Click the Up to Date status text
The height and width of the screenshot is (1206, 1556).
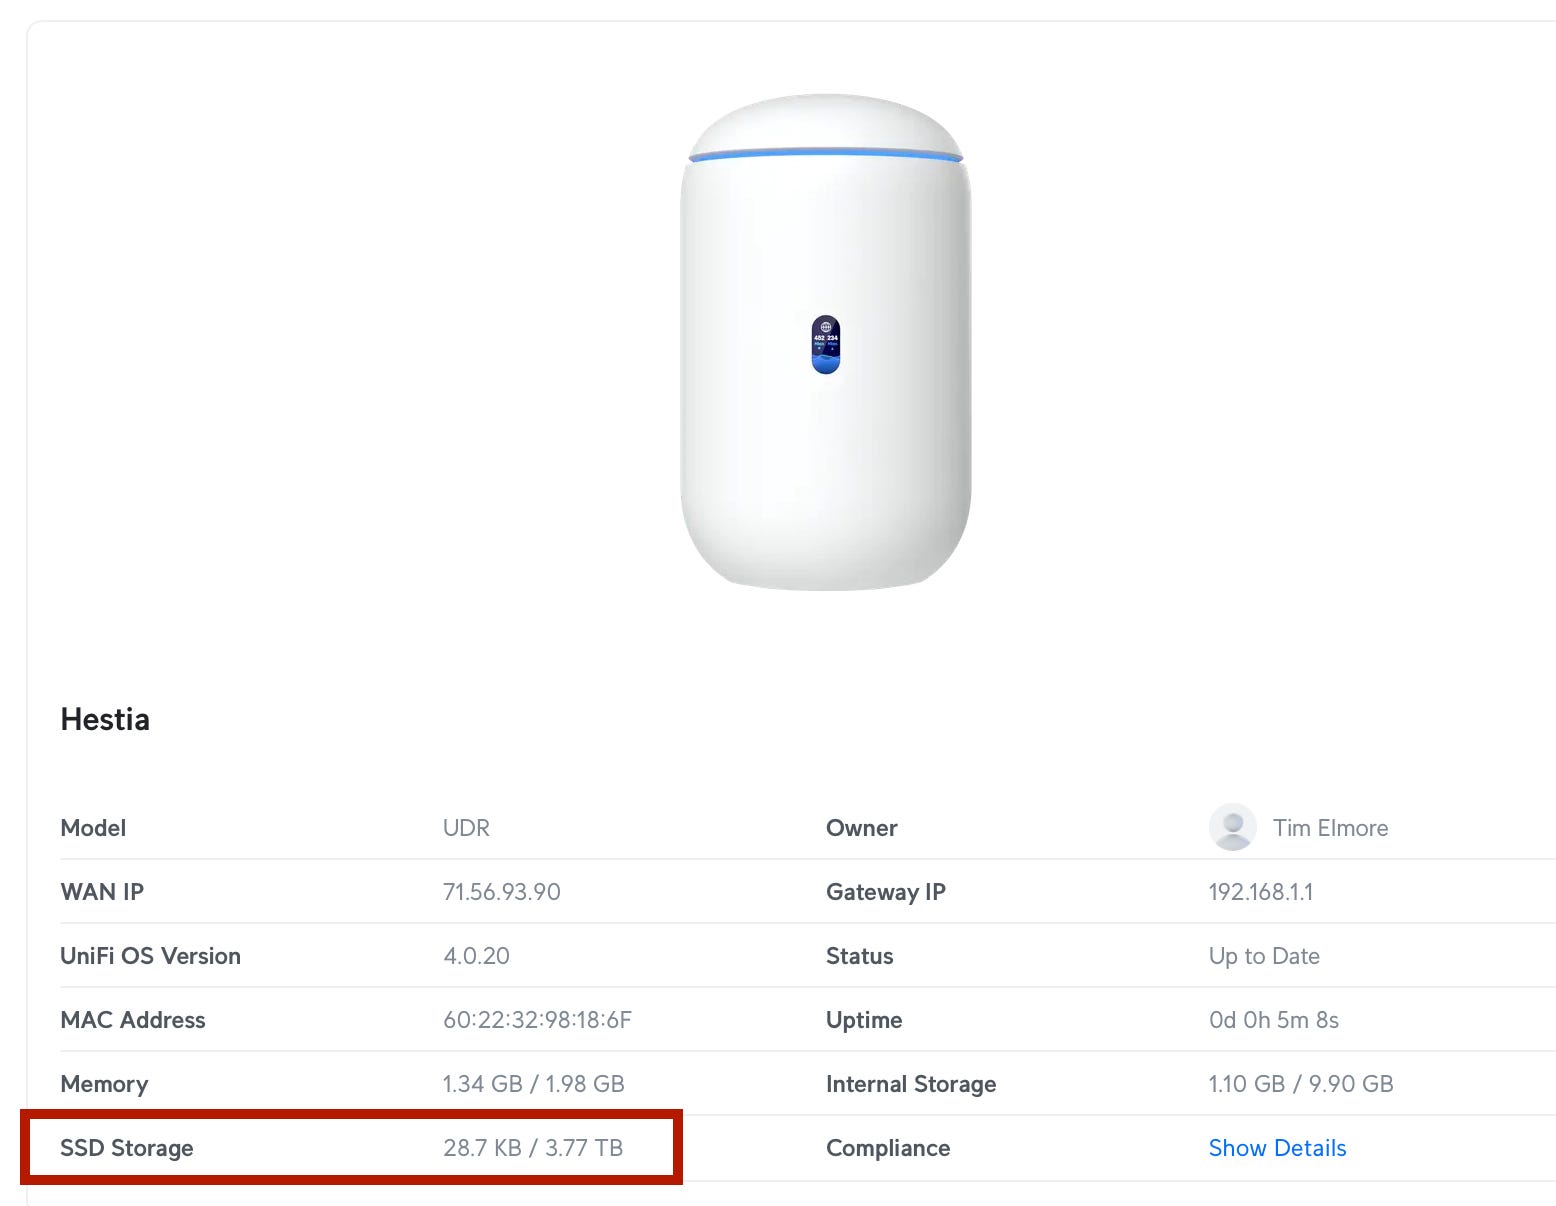[1263, 955]
